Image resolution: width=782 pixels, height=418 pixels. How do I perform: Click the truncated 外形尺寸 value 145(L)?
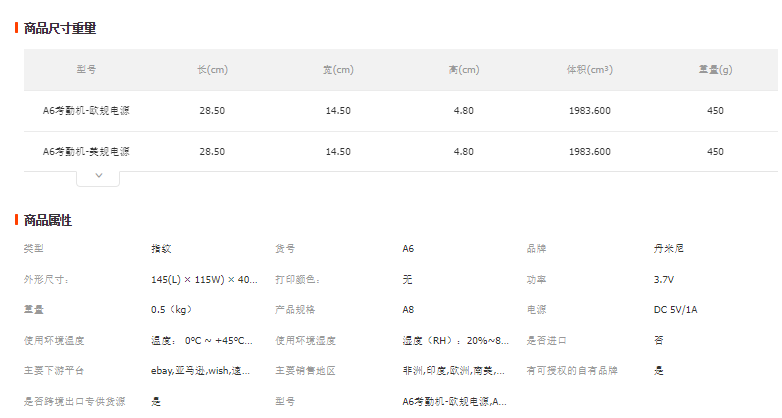pos(204,280)
